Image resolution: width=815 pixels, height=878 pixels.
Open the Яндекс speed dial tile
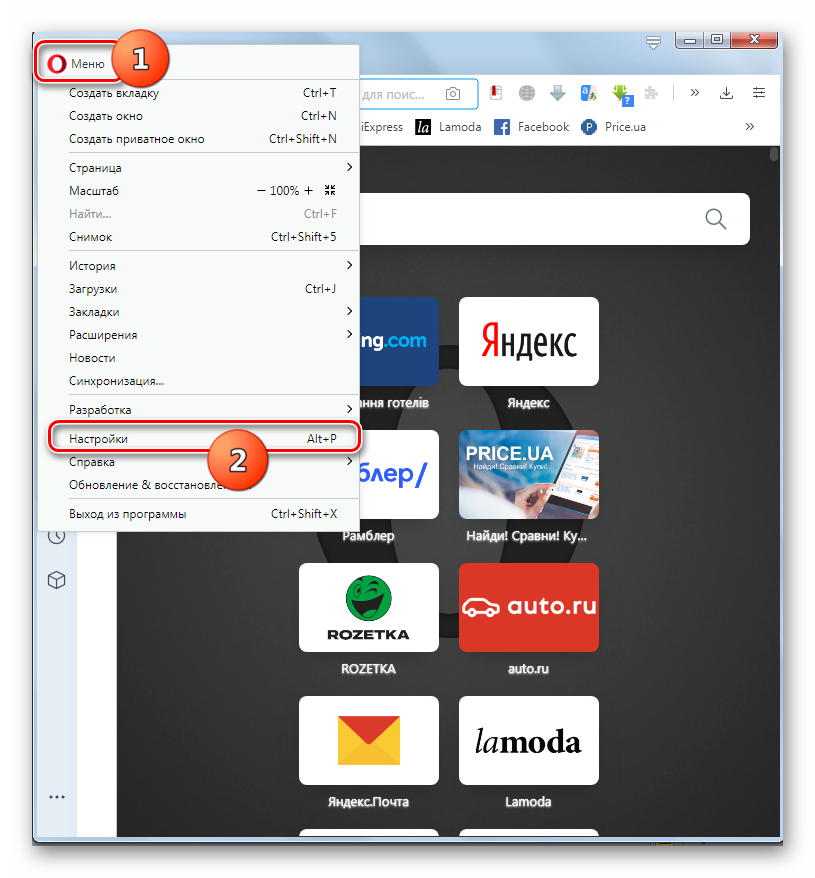click(529, 342)
